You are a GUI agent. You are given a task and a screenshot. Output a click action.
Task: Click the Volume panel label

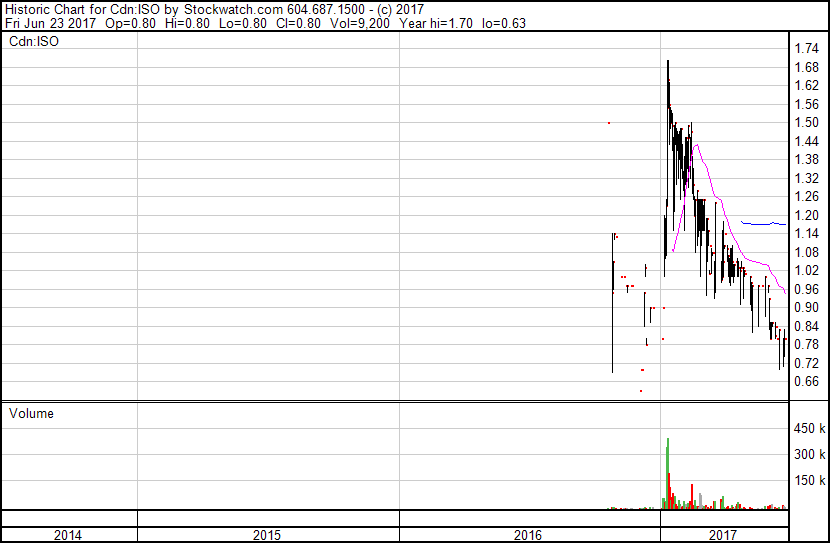(31, 413)
